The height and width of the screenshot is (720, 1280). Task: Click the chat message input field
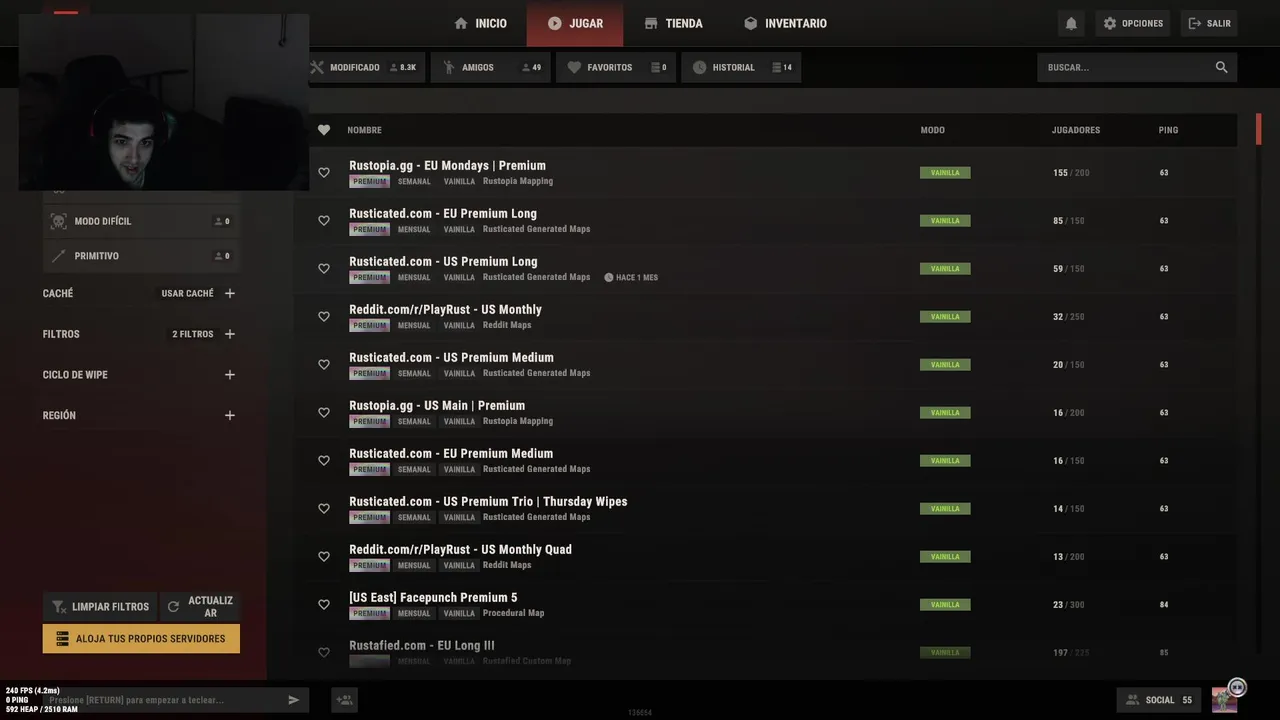(165, 700)
